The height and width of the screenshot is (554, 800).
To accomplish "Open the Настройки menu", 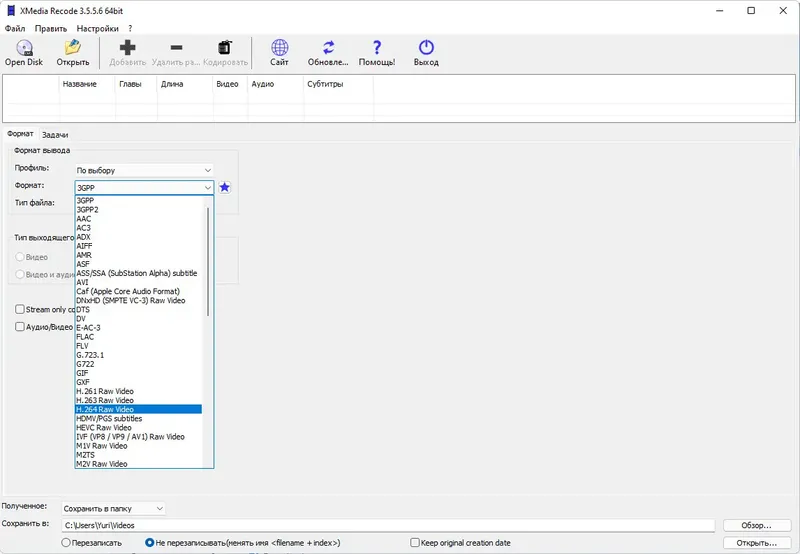I will [97, 29].
